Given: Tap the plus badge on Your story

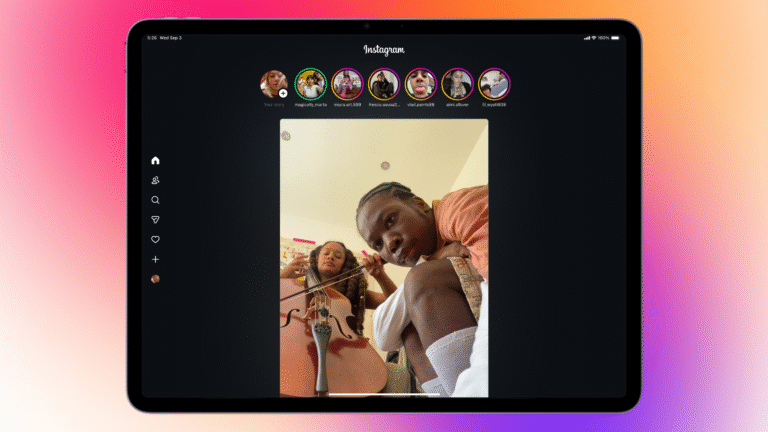Looking at the screenshot, I should tap(283, 93).
